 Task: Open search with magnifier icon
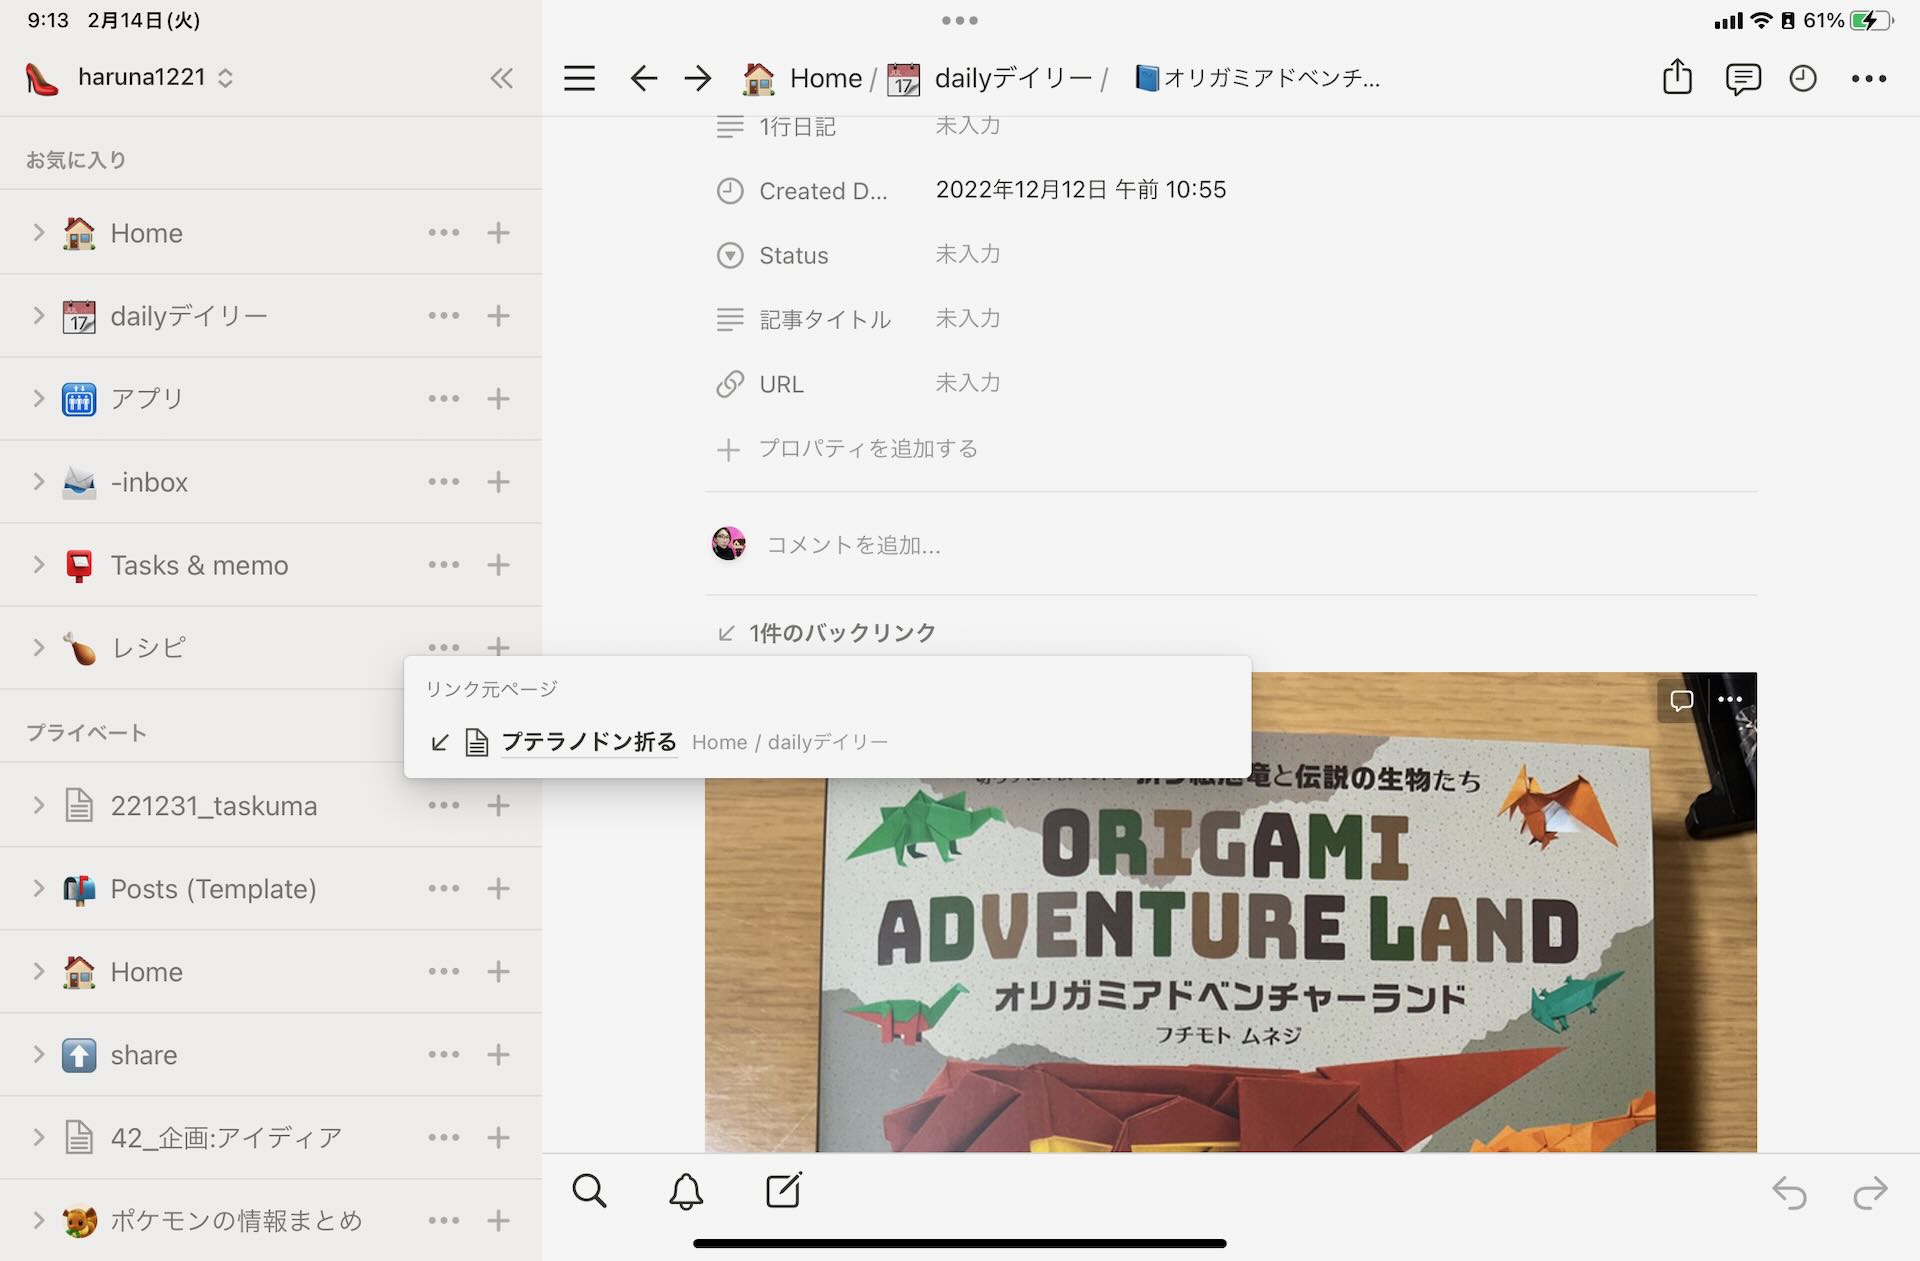coord(589,1191)
